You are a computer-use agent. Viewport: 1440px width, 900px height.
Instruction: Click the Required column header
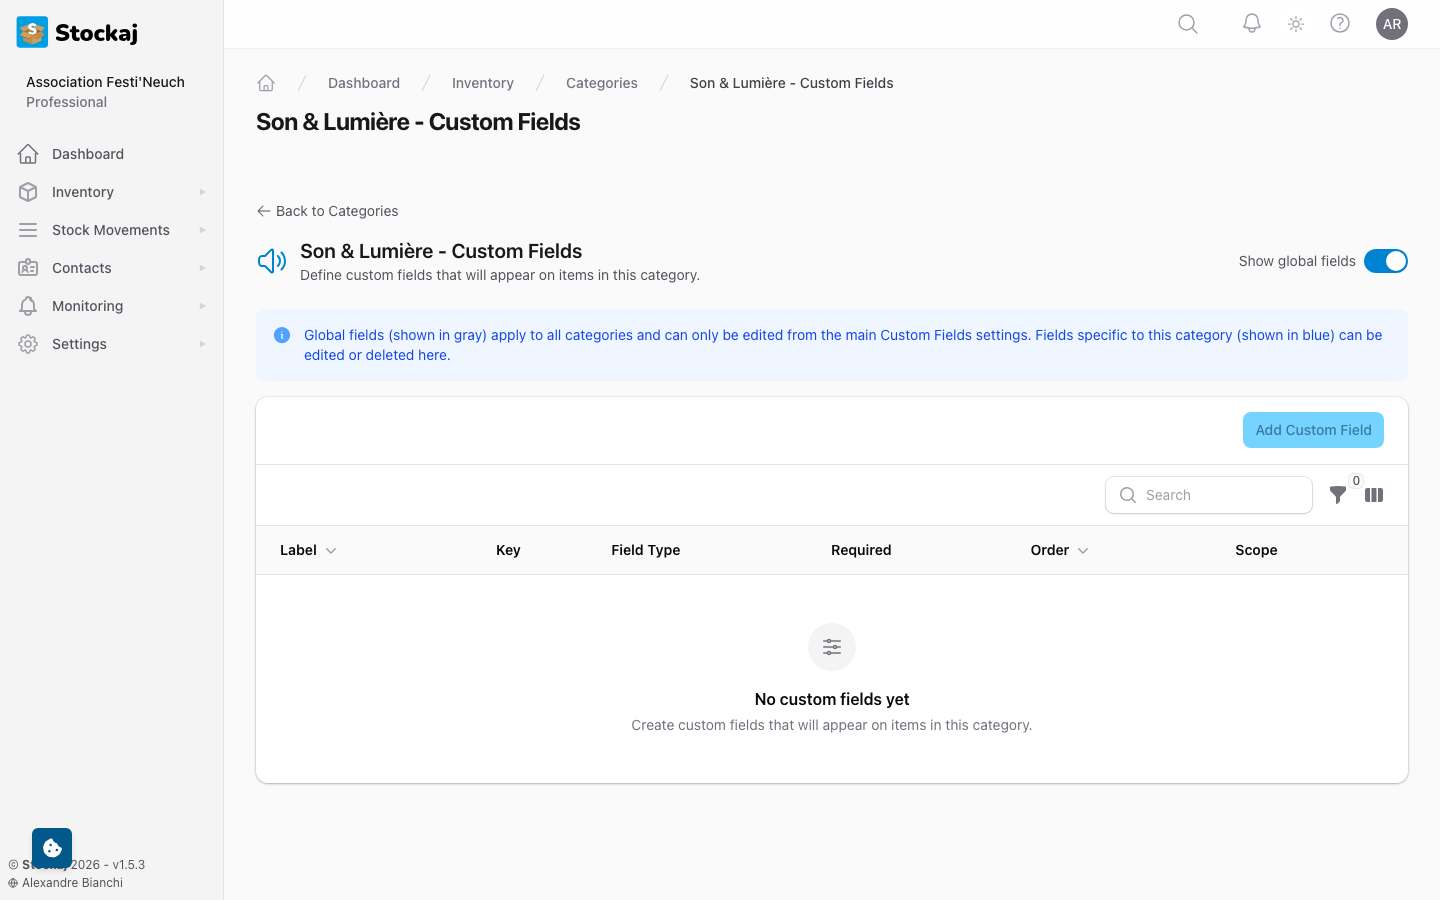pyautogui.click(x=861, y=550)
